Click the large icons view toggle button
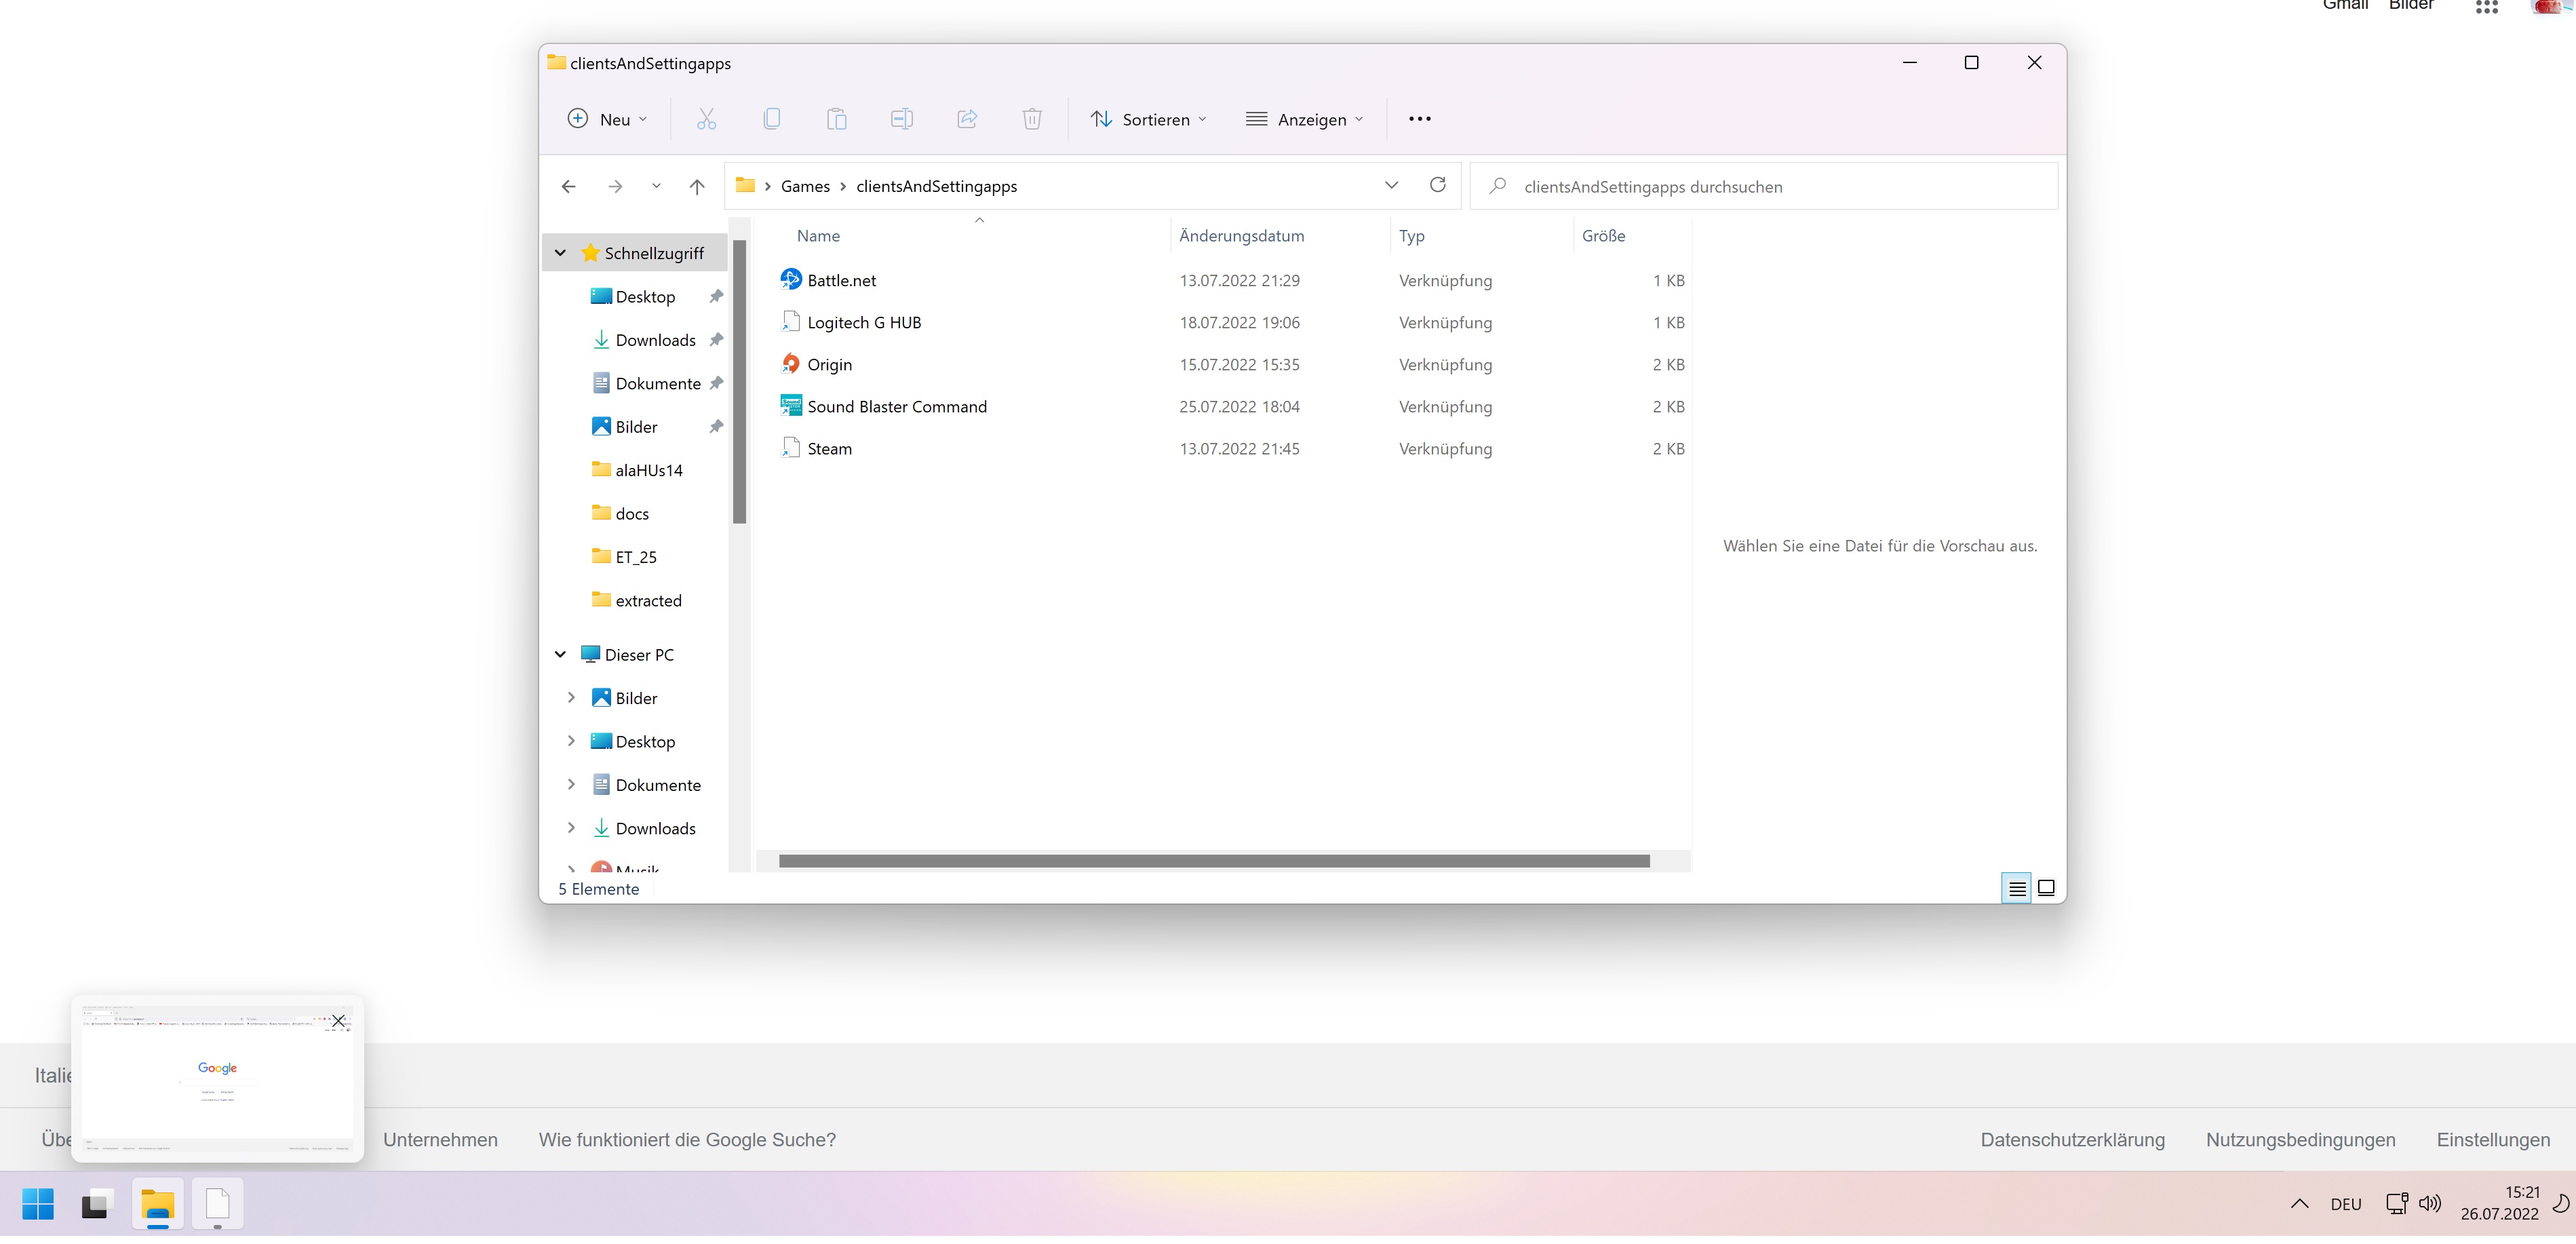This screenshot has width=2576, height=1244. 2046,887
